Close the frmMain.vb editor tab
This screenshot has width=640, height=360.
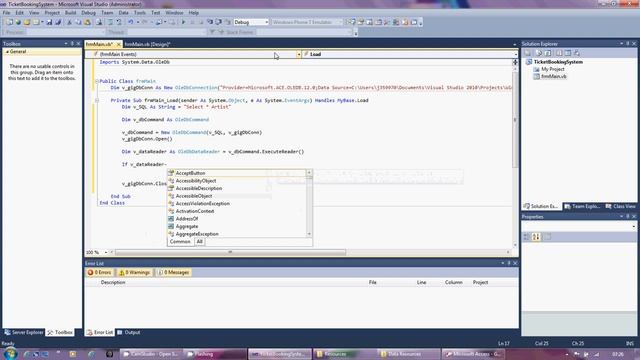(119, 44)
